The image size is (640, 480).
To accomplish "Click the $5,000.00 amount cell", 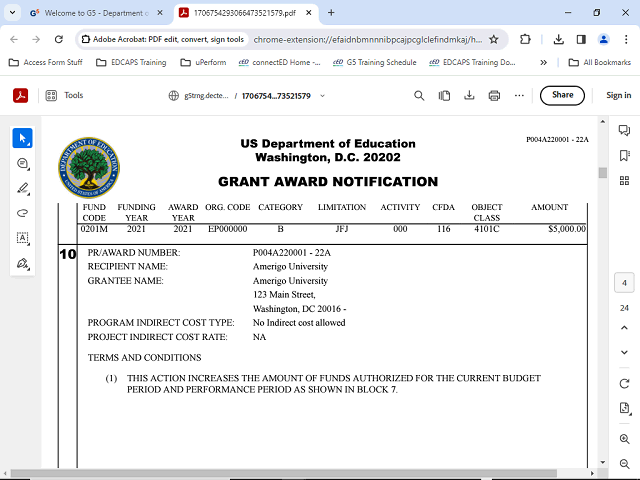I will pyautogui.click(x=567, y=229).
